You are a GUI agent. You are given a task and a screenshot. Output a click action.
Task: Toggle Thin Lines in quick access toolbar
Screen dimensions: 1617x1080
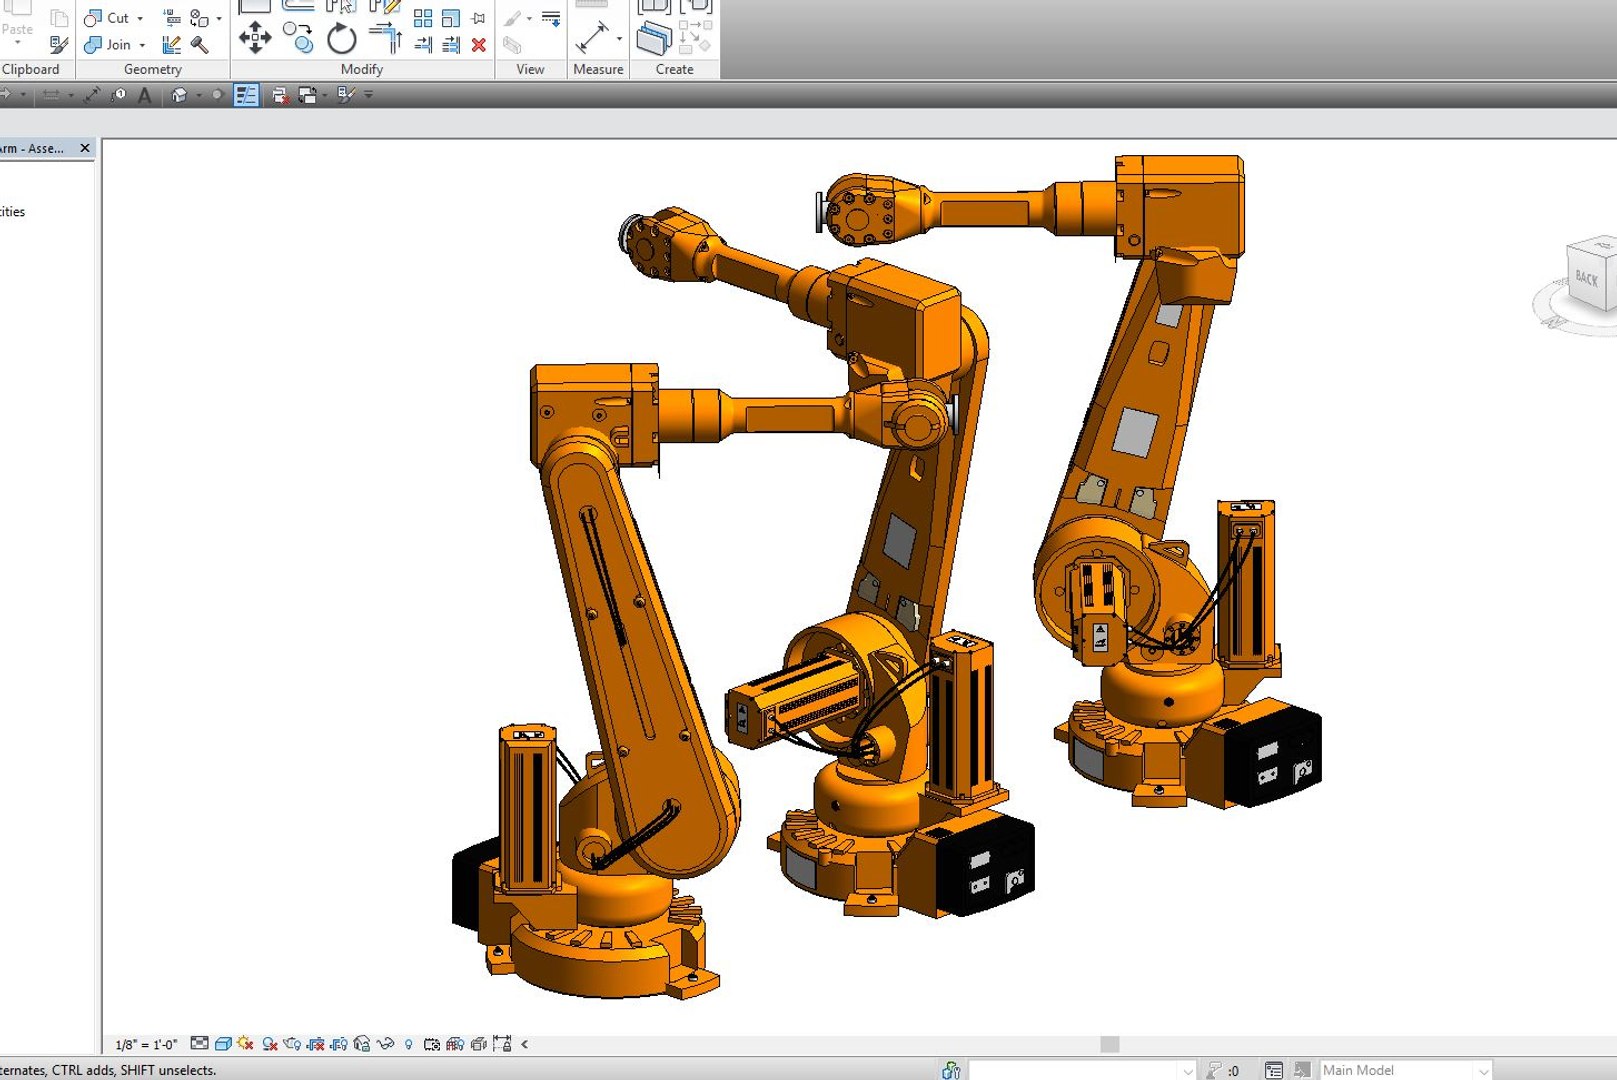click(x=246, y=95)
